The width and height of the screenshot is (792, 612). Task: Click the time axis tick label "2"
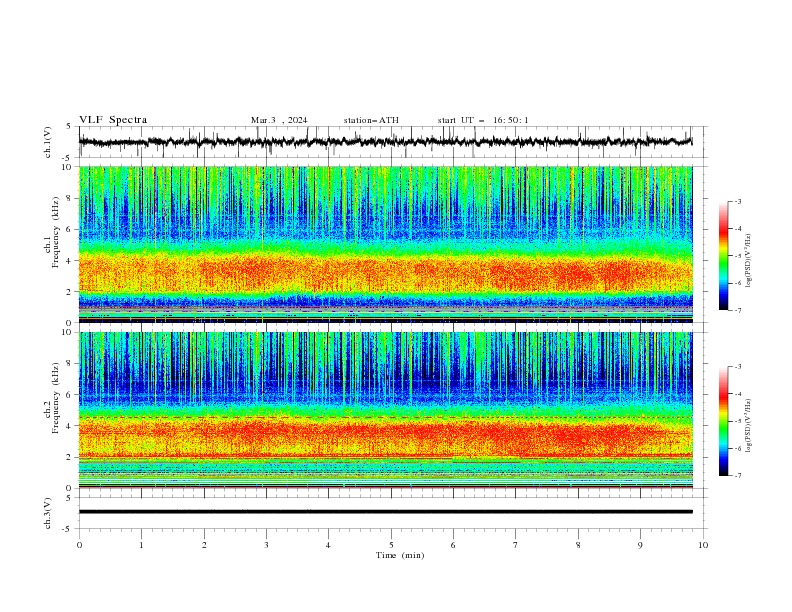pos(204,545)
